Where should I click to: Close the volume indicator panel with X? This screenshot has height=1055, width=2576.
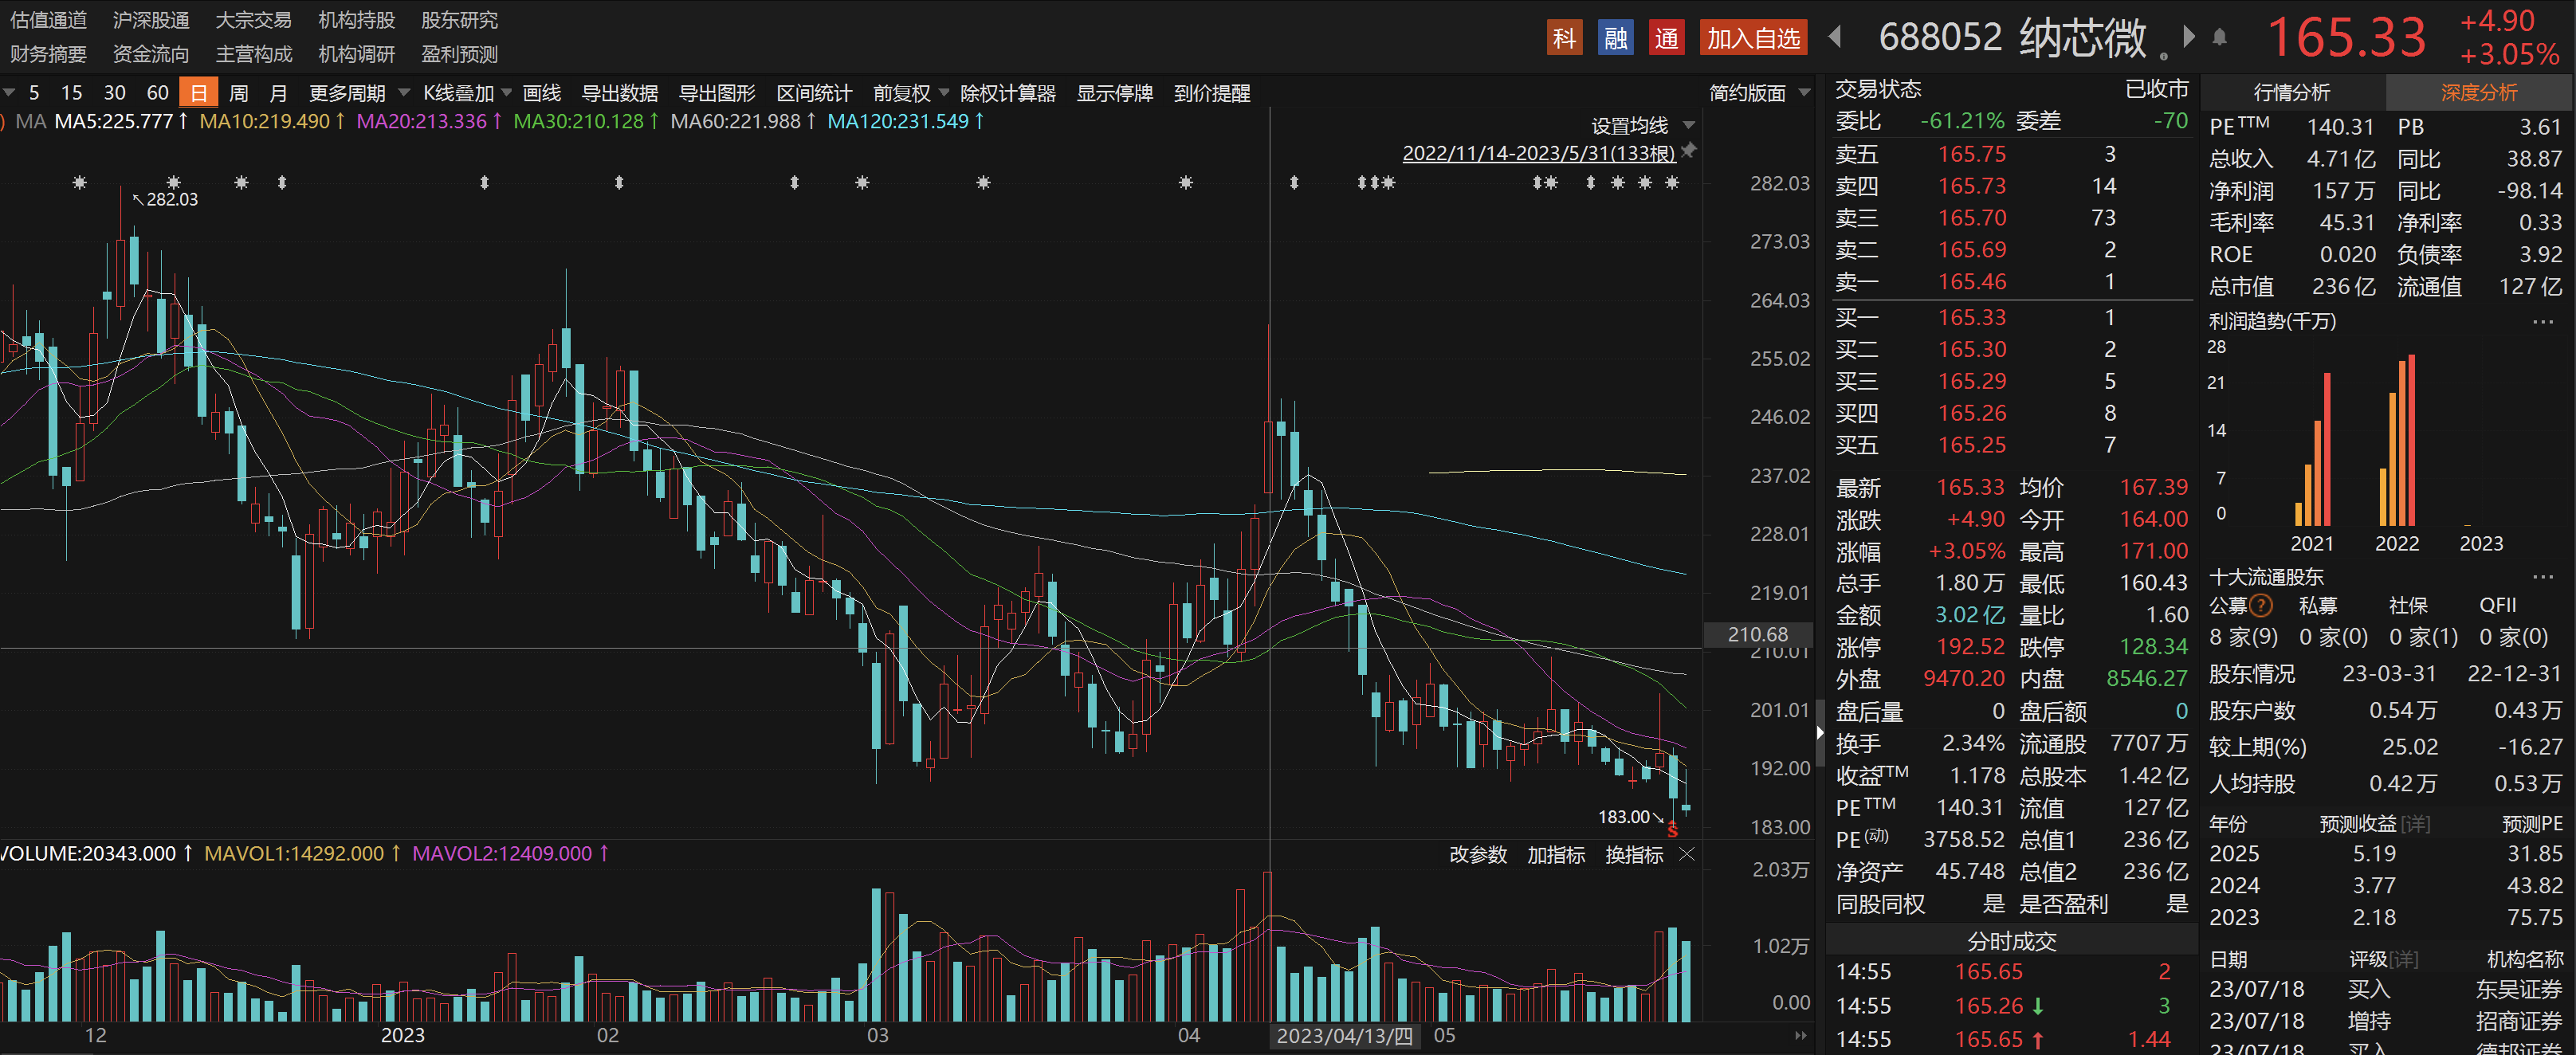pyautogui.click(x=1687, y=854)
